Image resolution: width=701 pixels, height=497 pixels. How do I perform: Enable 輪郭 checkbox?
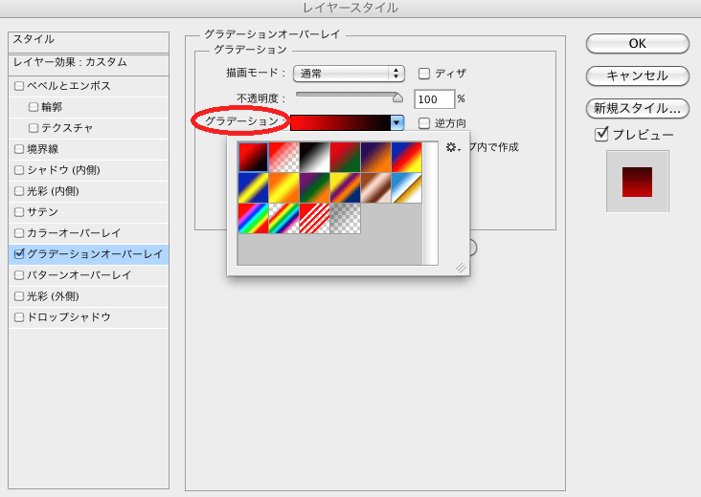click(x=33, y=107)
